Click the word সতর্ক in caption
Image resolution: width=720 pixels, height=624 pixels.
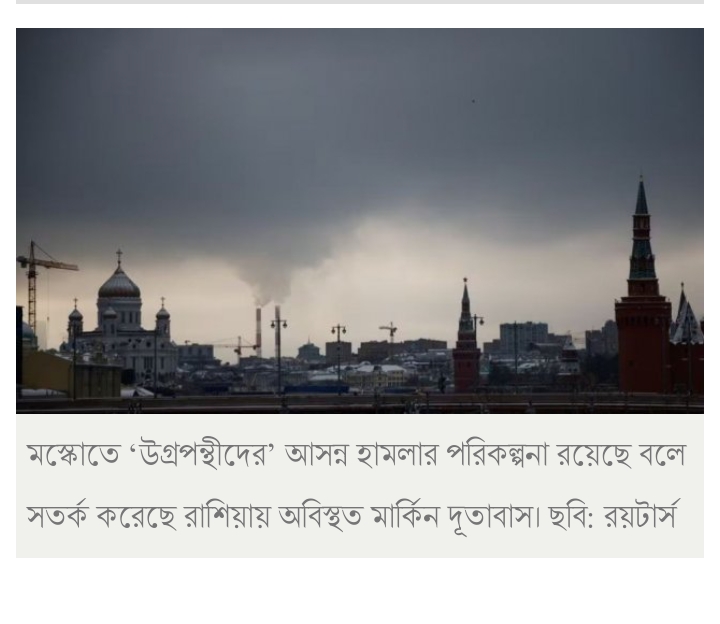pyautogui.click(x=56, y=516)
